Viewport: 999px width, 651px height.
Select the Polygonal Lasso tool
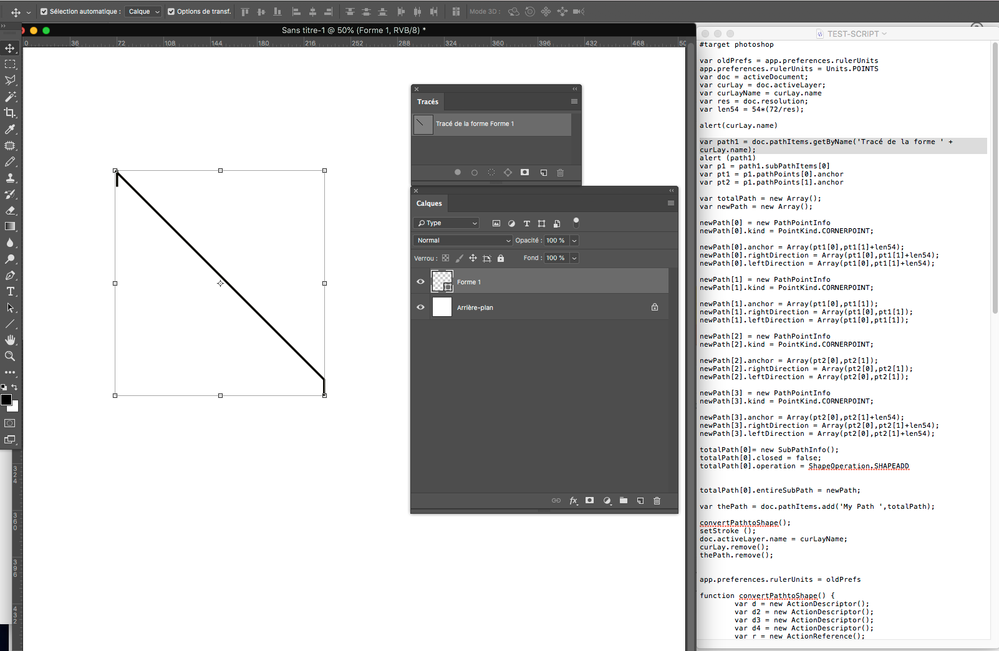[x=10, y=80]
